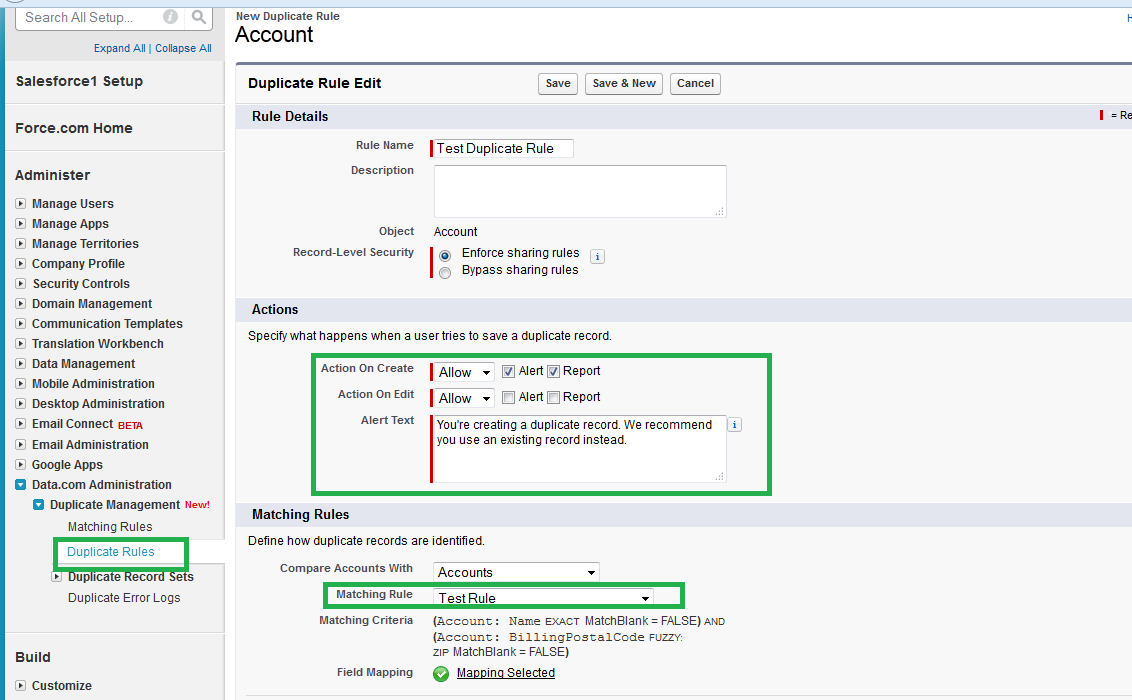Open Matching Rules in sidebar
The image size is (1132, 700).
click(110, 527)
